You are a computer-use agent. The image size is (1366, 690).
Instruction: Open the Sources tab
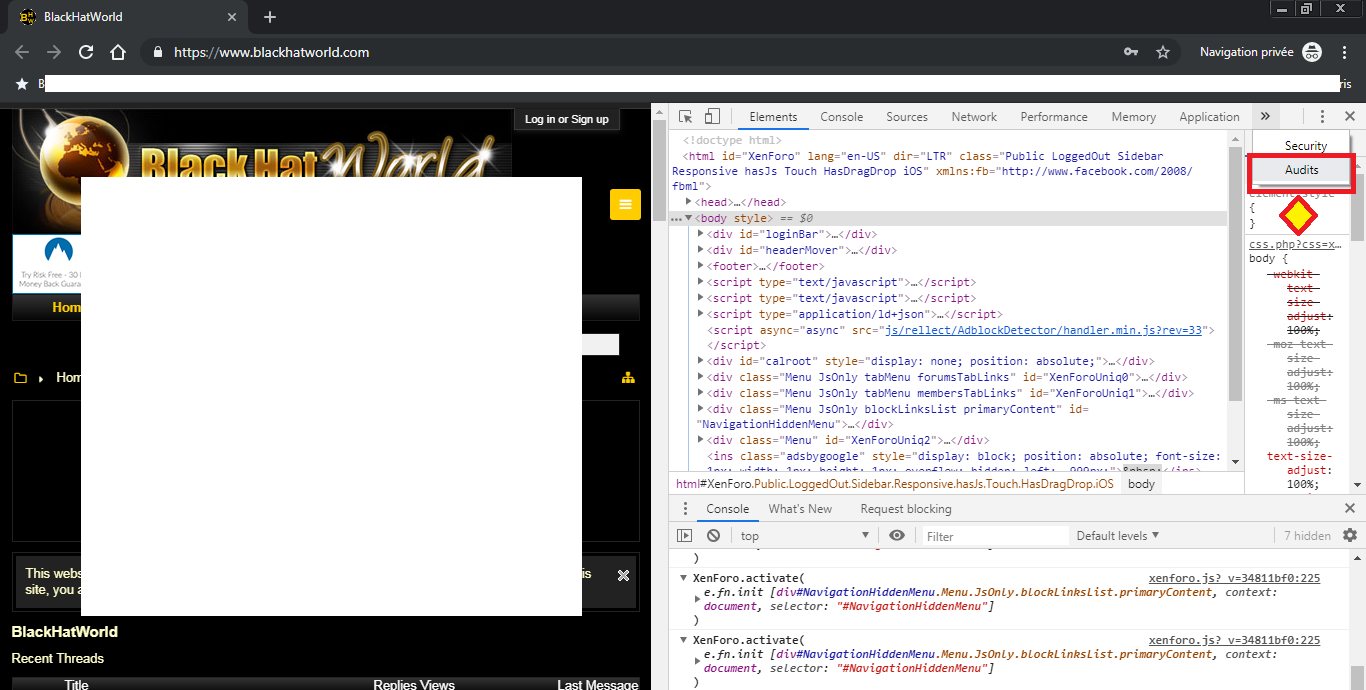click(907, 117)
